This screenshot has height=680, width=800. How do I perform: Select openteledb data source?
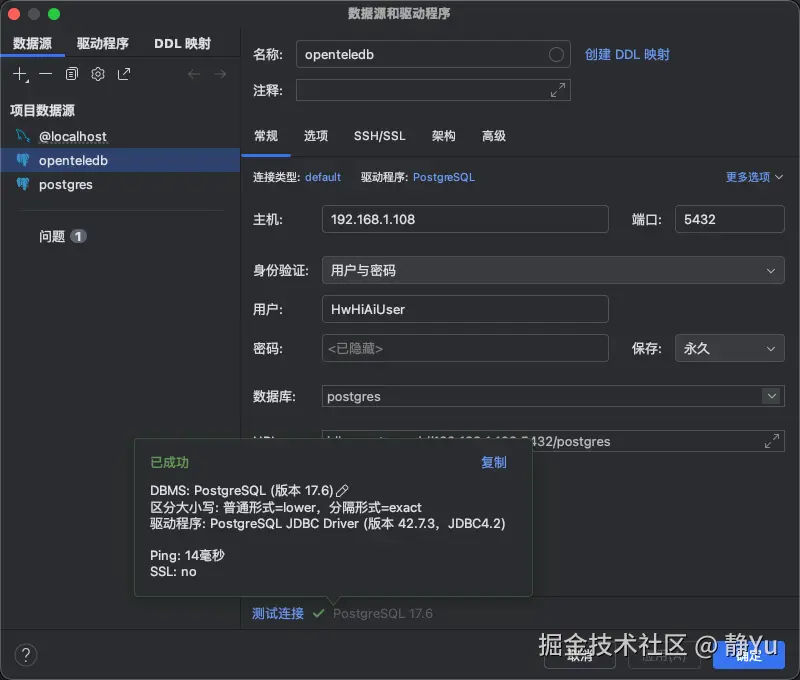tap(120, 160)
